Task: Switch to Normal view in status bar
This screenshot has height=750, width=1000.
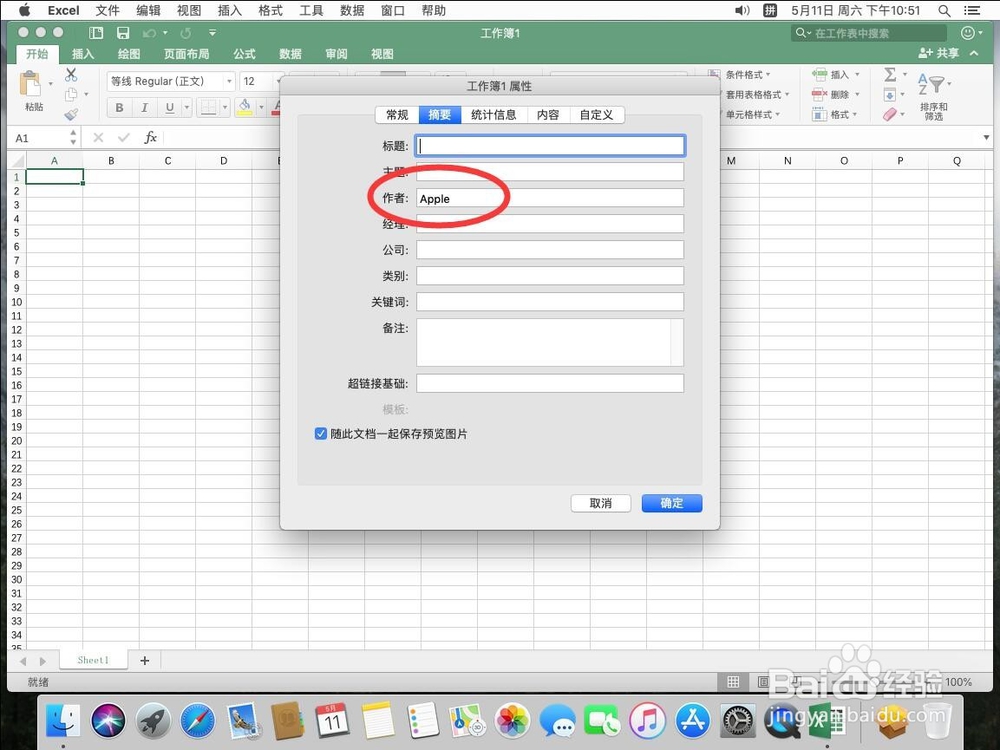Action: (733, 682)
